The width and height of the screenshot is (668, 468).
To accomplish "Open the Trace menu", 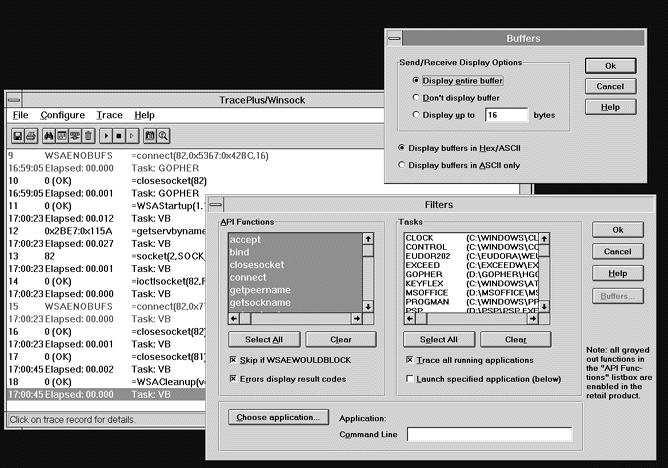I will point(109,115).
